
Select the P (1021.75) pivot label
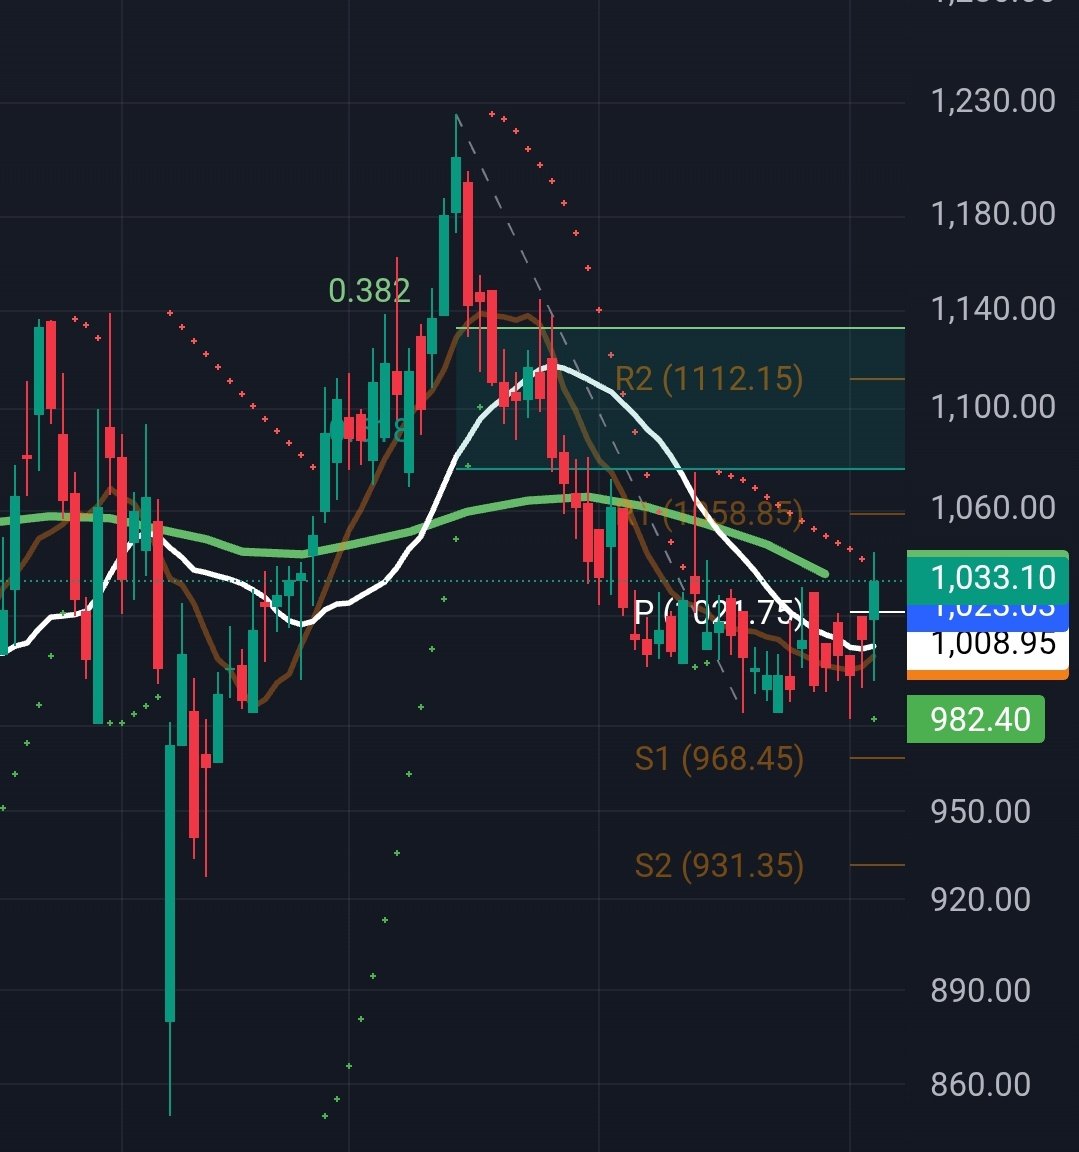719,612
